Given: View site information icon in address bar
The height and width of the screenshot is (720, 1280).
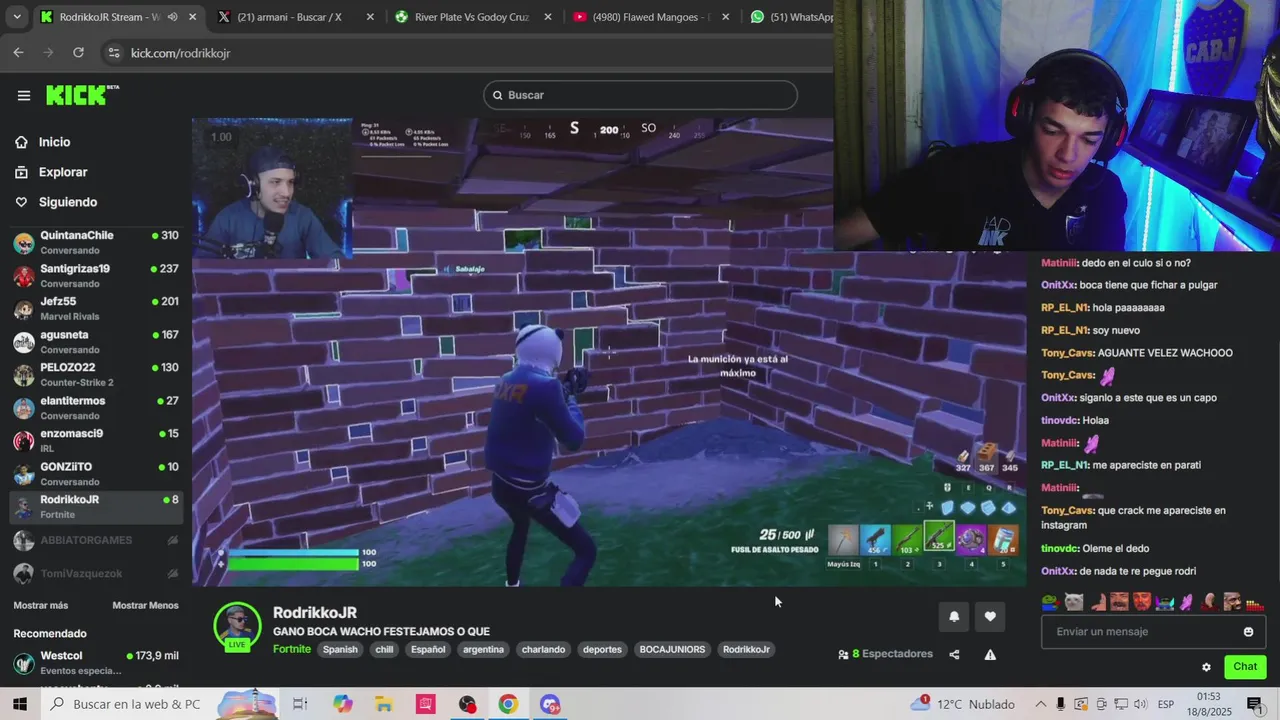Looking at the screenshot, I should (x=113, y=53).
